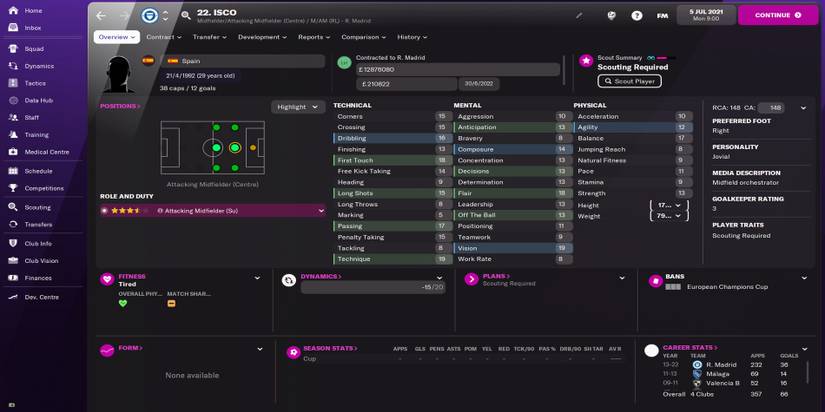825x412 pixels.
Task: Click the Fitness heart icon
Action: tap(107, 279)
